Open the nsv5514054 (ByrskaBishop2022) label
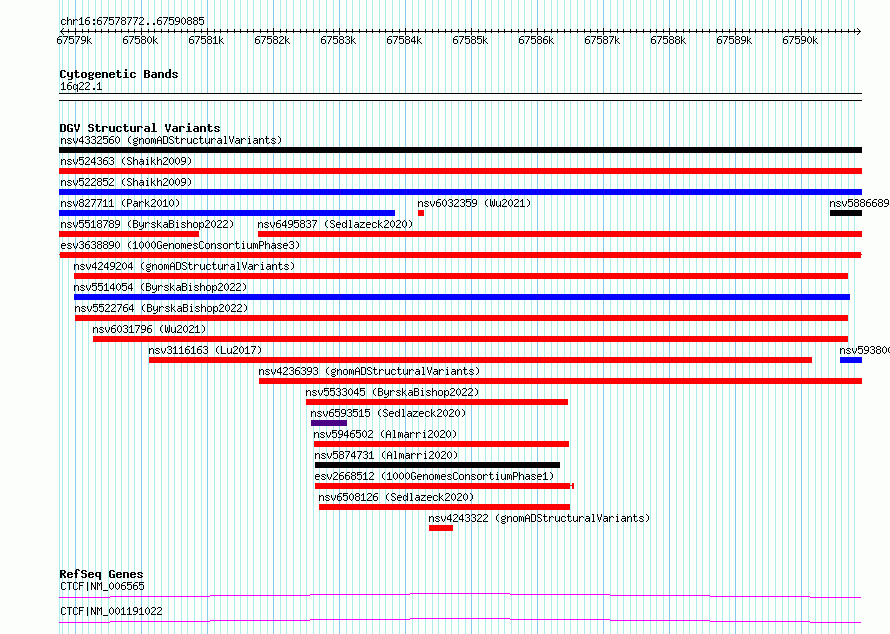This screenshot has height=634, width=890. pyautogui.click(x=160, y=287)
